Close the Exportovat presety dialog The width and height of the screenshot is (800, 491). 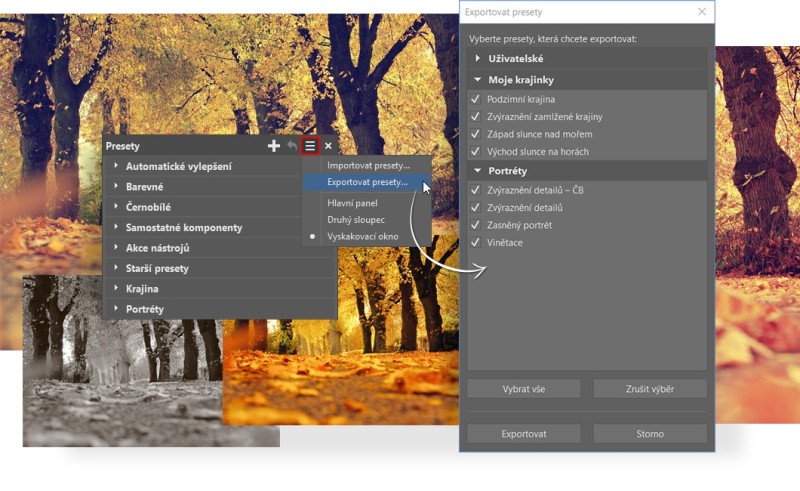coord(701,12)
